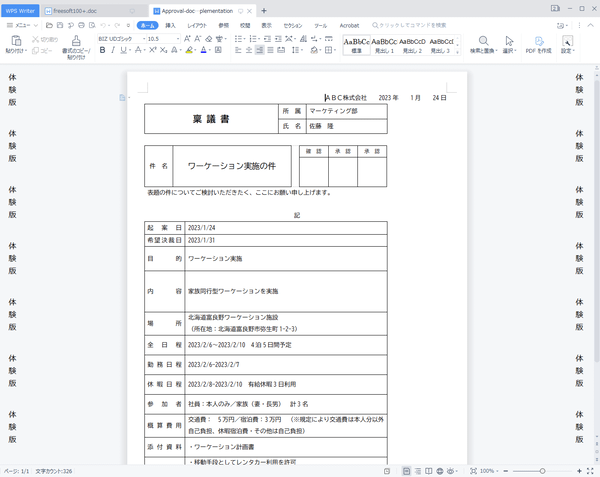Switch to the レイアウト ribbon tab
The image size is (600, 477).
click(x=197, y=26)
